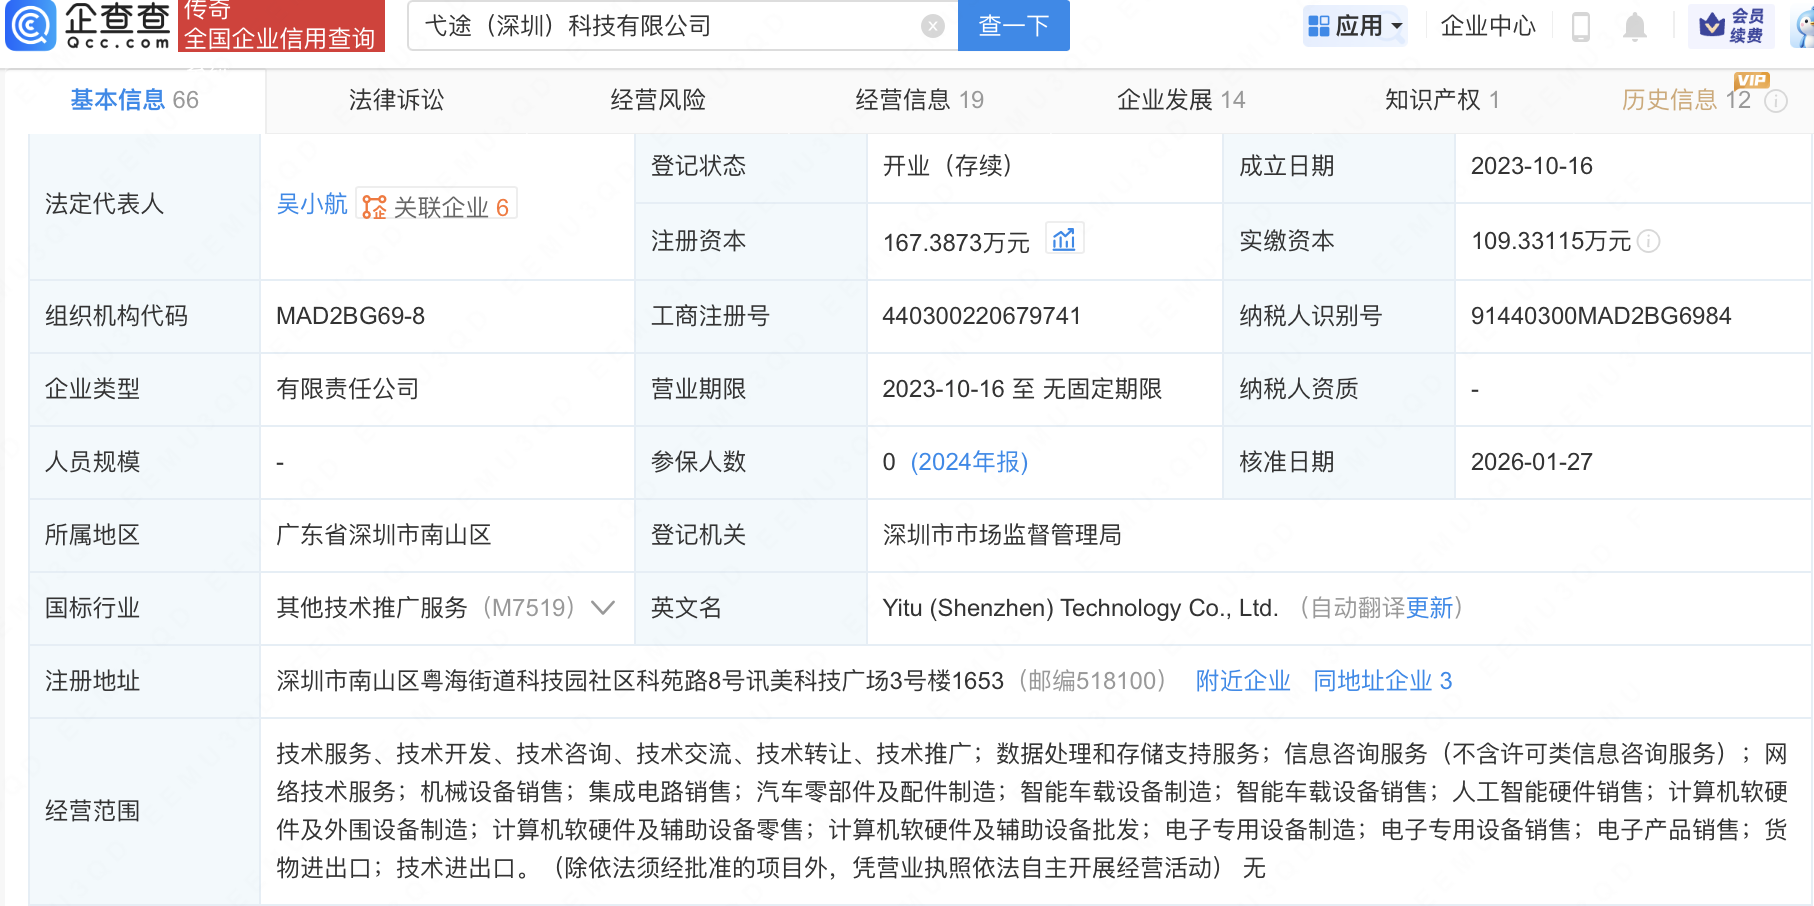This screenshot has height=906, width=1814.
Task: Clear the search box with the × icon
Action: 932,26
